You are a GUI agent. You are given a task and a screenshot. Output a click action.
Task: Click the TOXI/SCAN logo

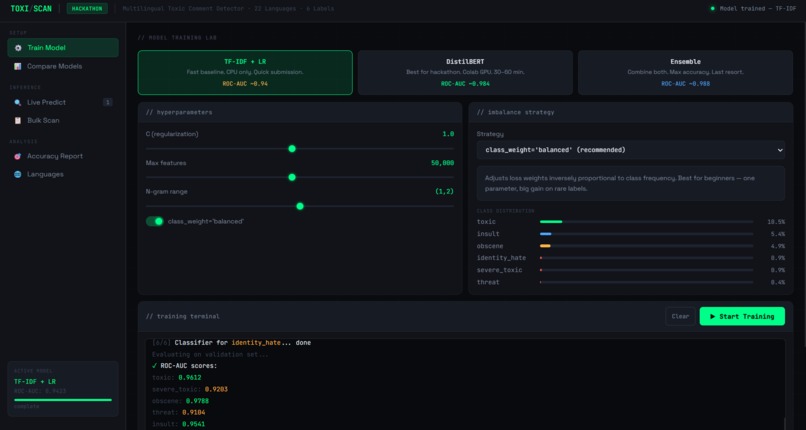tap(31, 8)
